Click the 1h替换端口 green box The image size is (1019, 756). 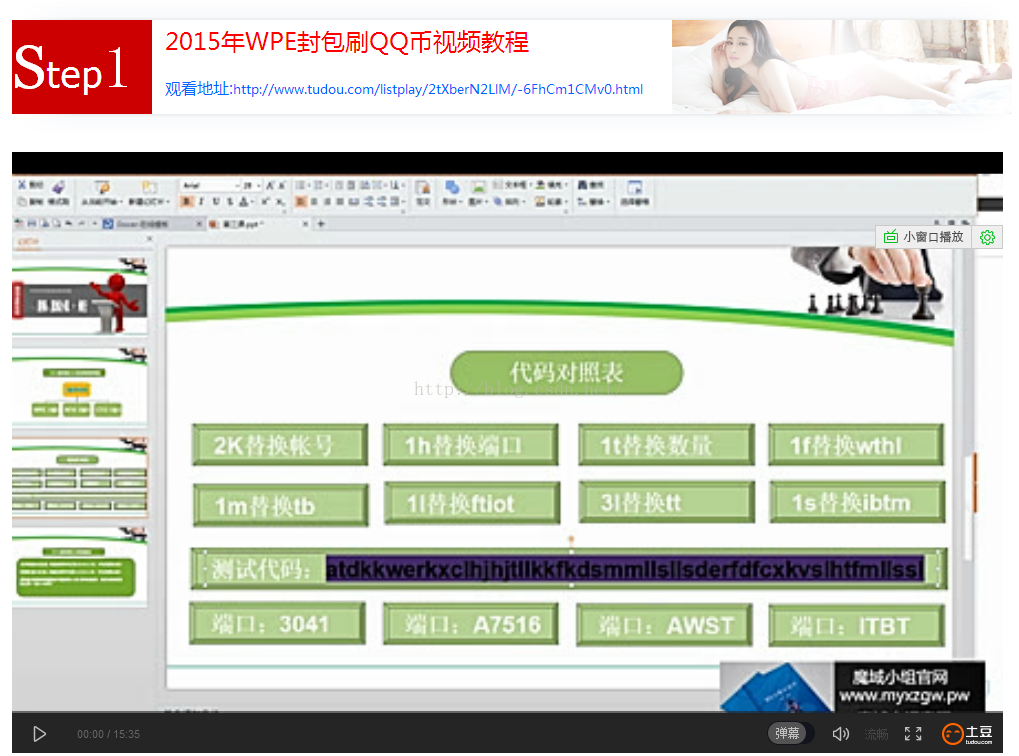coord(471,445)
